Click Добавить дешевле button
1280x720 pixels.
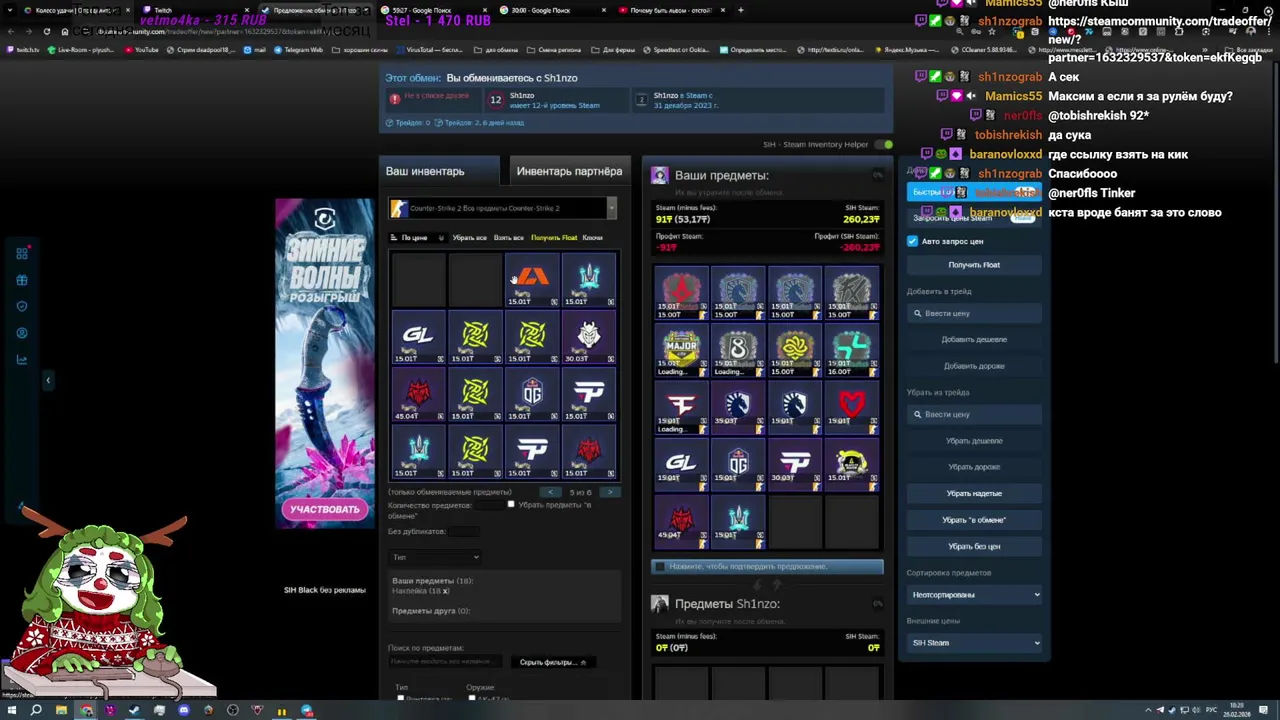point(974,339)
